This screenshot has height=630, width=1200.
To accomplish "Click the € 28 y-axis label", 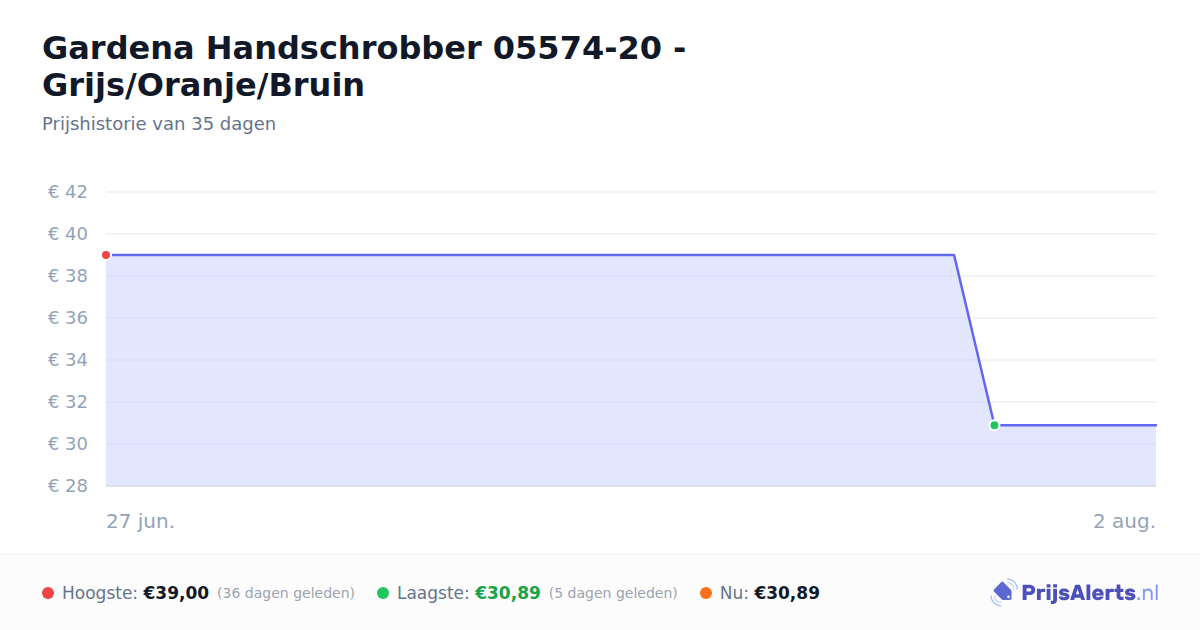I will coord(67,486).
